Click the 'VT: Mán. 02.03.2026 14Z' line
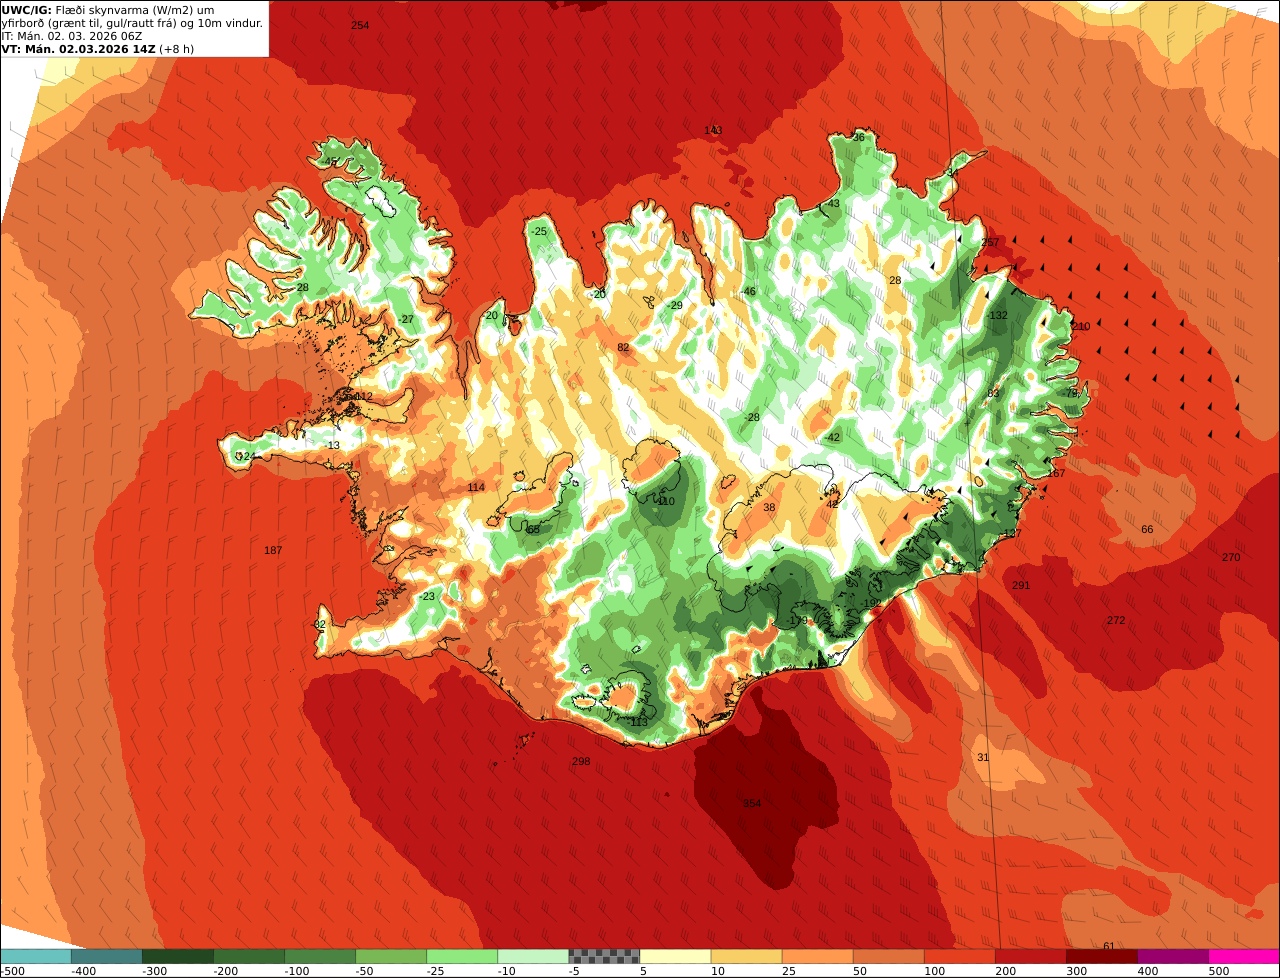 point(98,49)
